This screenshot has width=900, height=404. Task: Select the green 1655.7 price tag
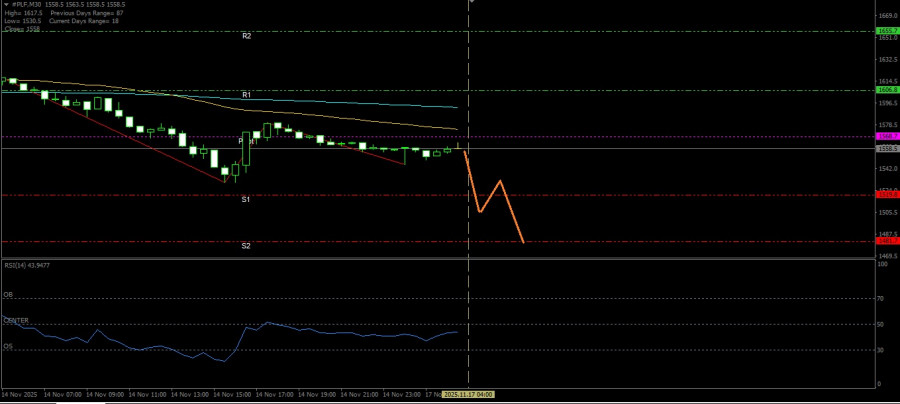pos(886,31)
